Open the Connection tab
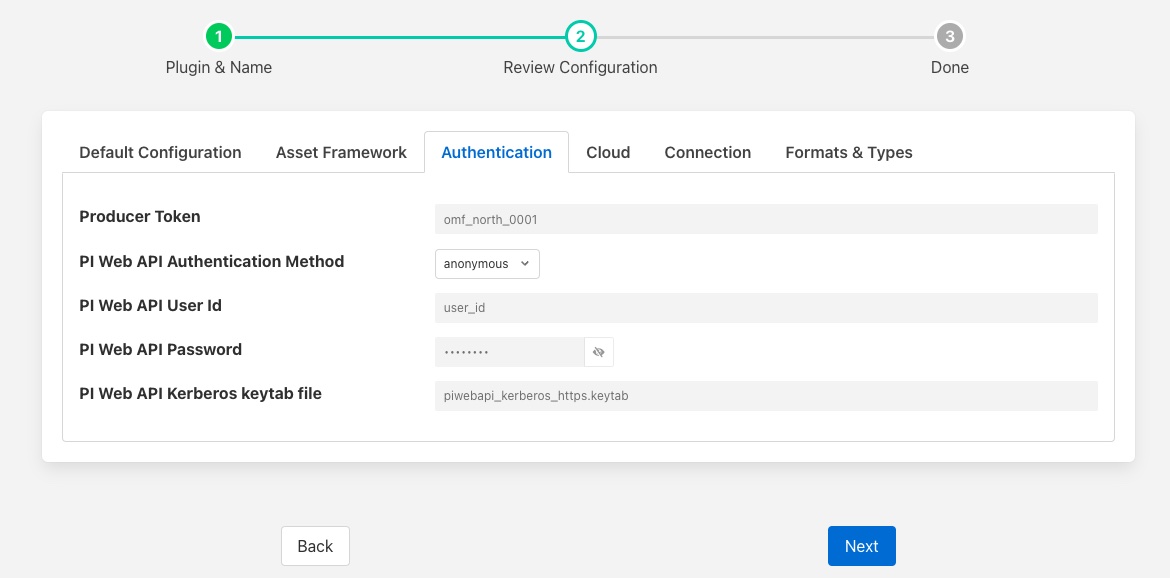The width and height of the screenshot is (1170, 578). tap(707, 153)
